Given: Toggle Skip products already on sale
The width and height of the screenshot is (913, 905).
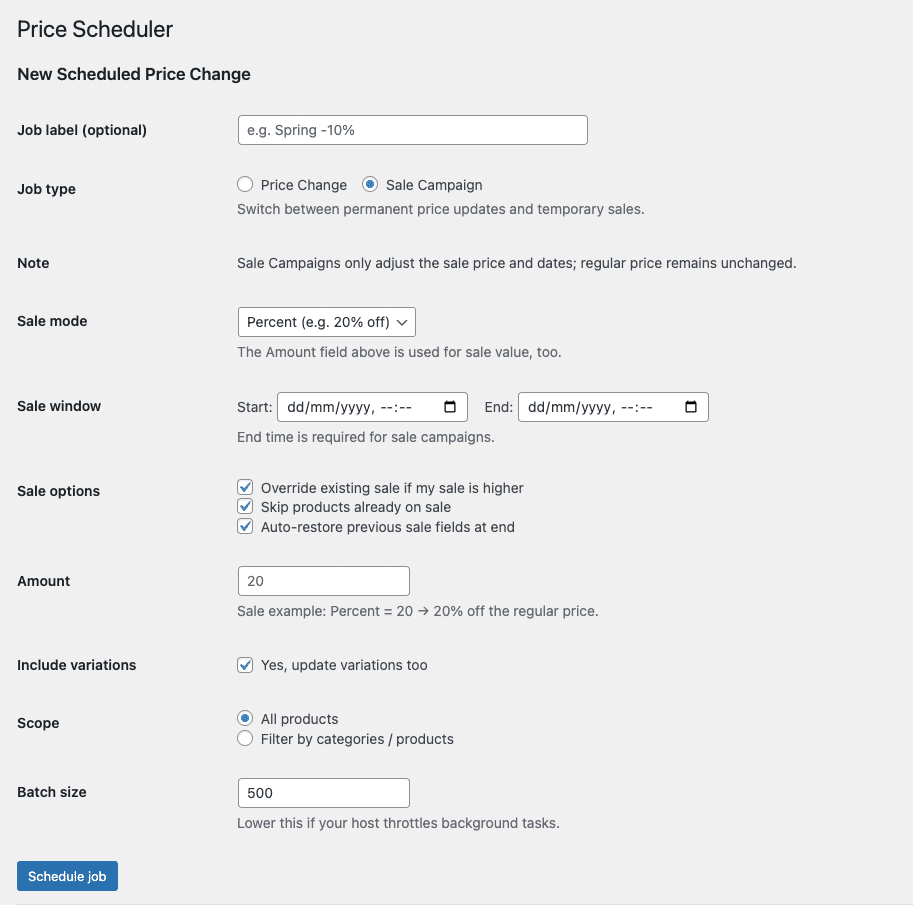Looking at the screenshot, I should [x=245, y=507].
